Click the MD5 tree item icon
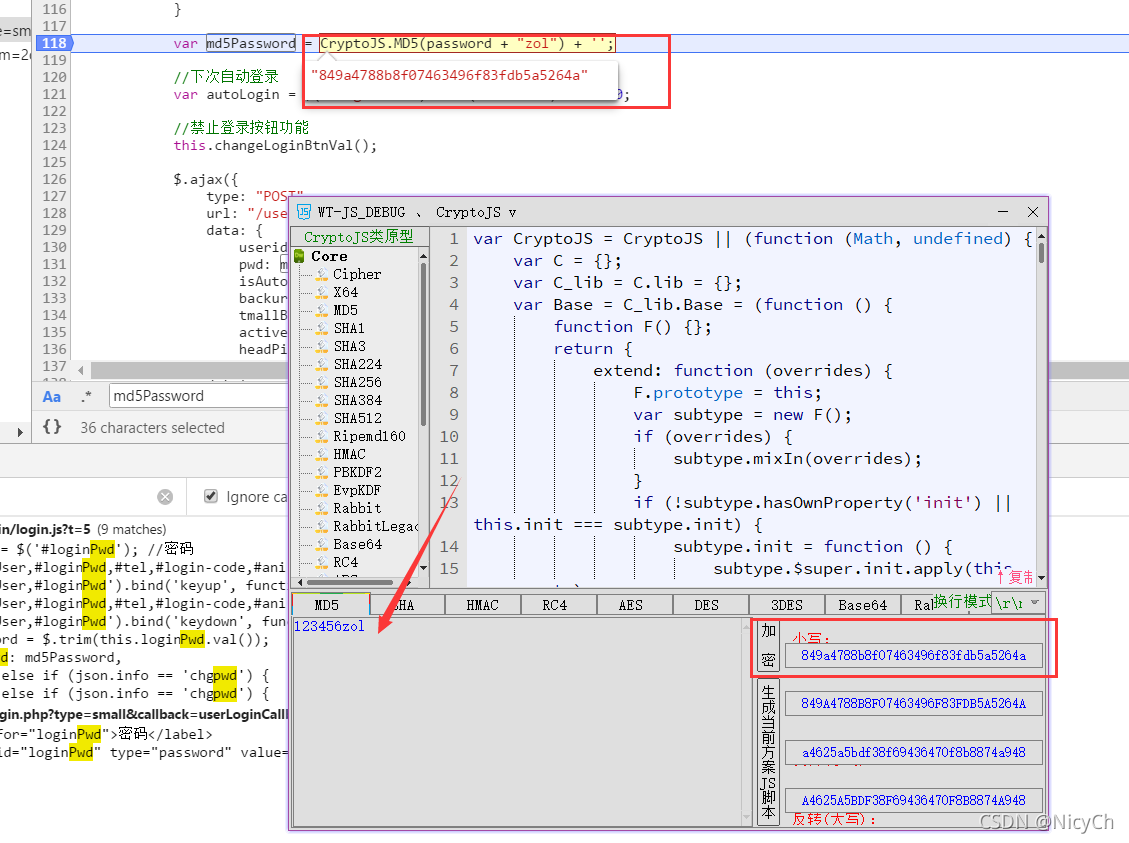The image size is (1129, 843). [x=323, y=310]
